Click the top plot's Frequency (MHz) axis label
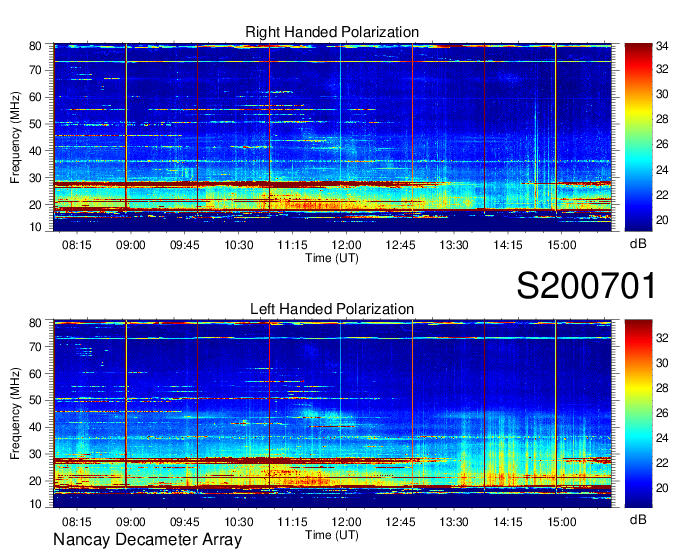The height and width of the screenshot is (552, 680). point(15,137)
